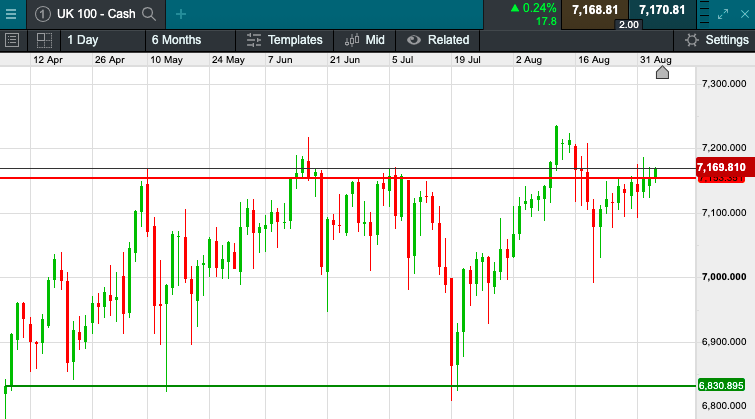Image resolution: width=755 pixels, height=419 pixels.
Task: Close the chart panel
Action: [x=745, y=13]
